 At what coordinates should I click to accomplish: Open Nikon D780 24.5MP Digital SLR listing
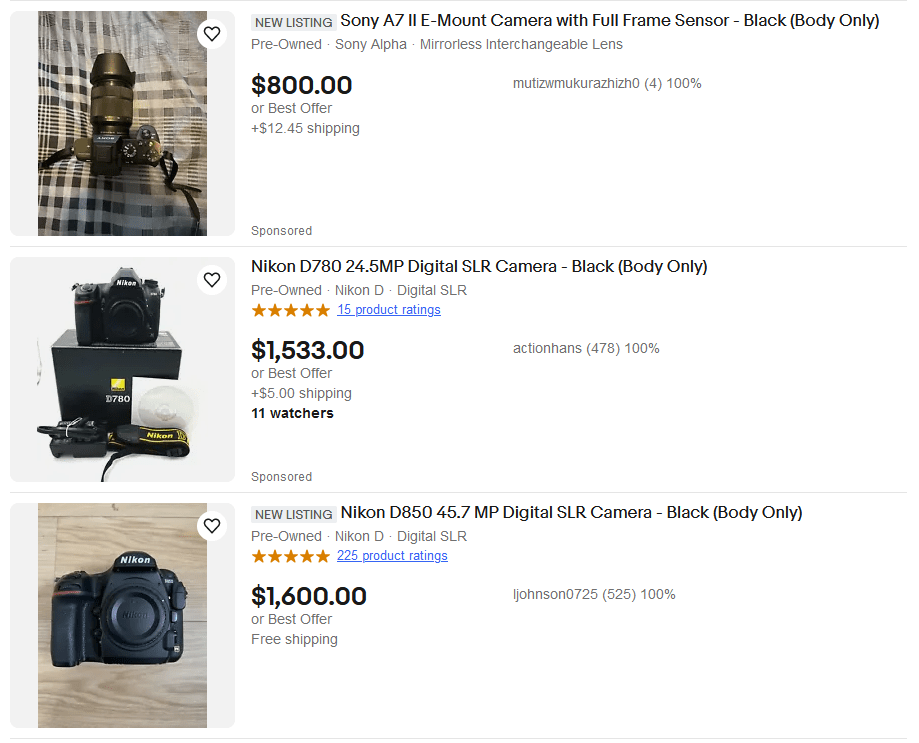tap(478, 267)
